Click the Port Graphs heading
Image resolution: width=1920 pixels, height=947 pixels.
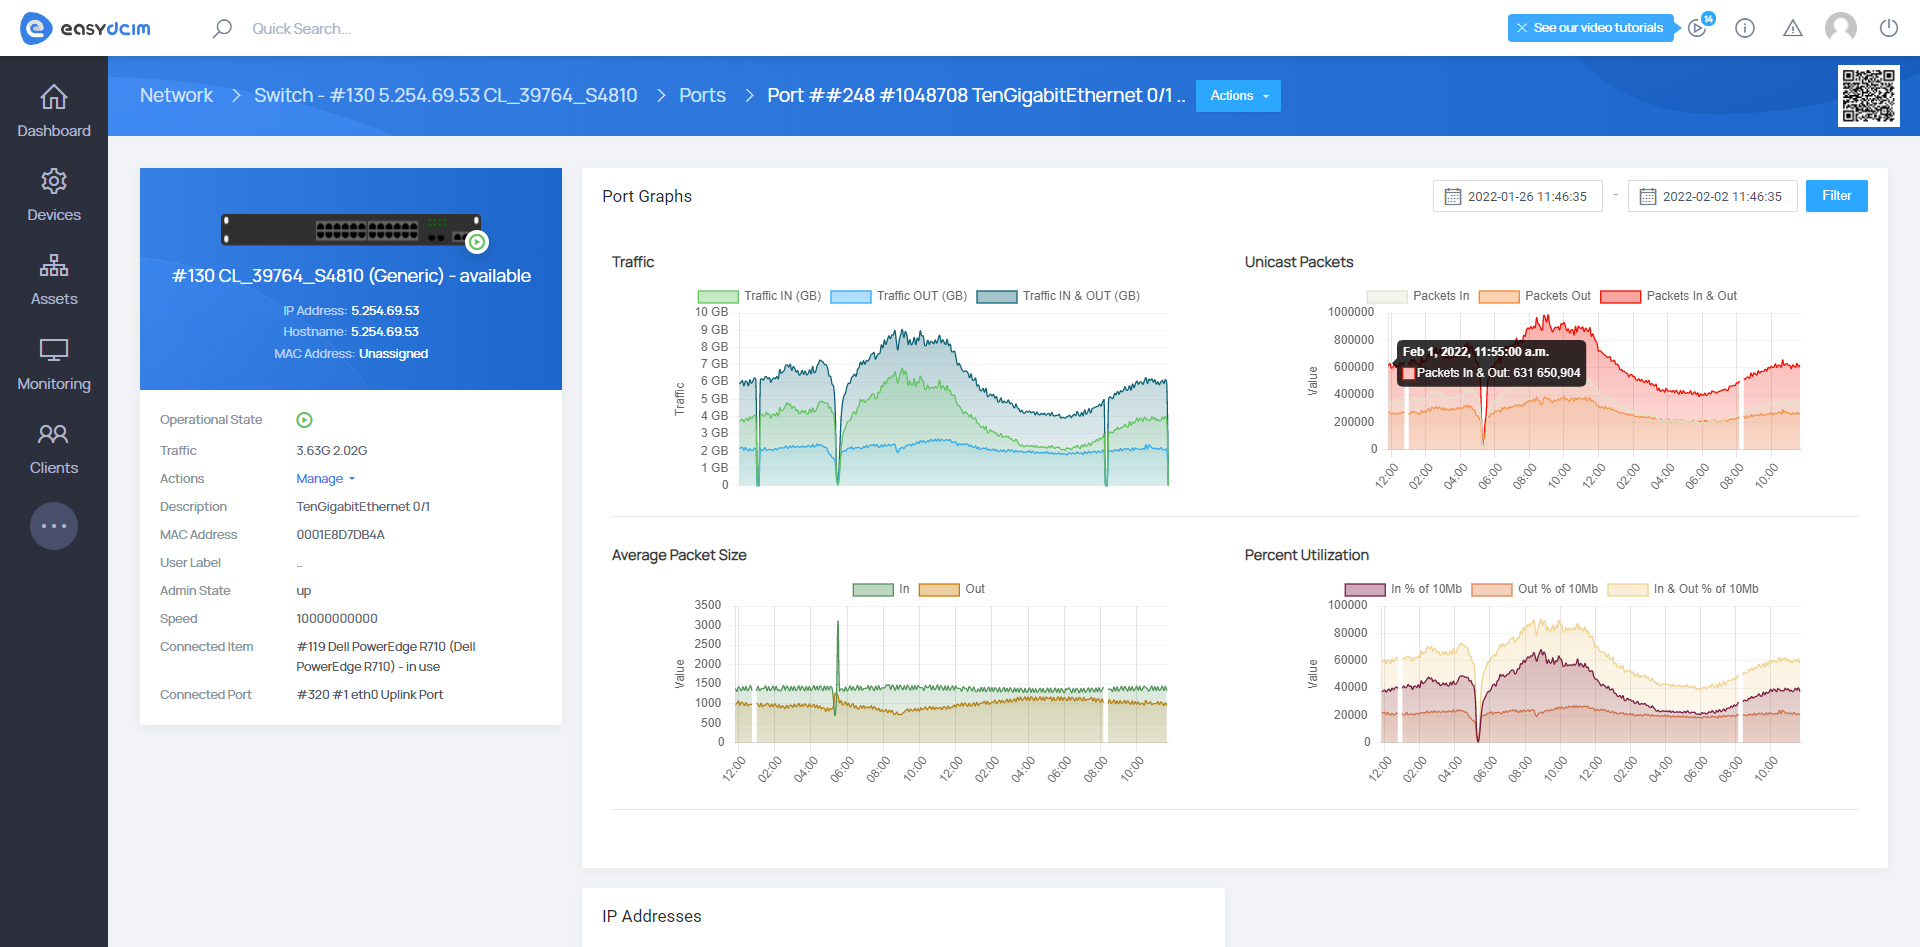[x=647, y=196]
